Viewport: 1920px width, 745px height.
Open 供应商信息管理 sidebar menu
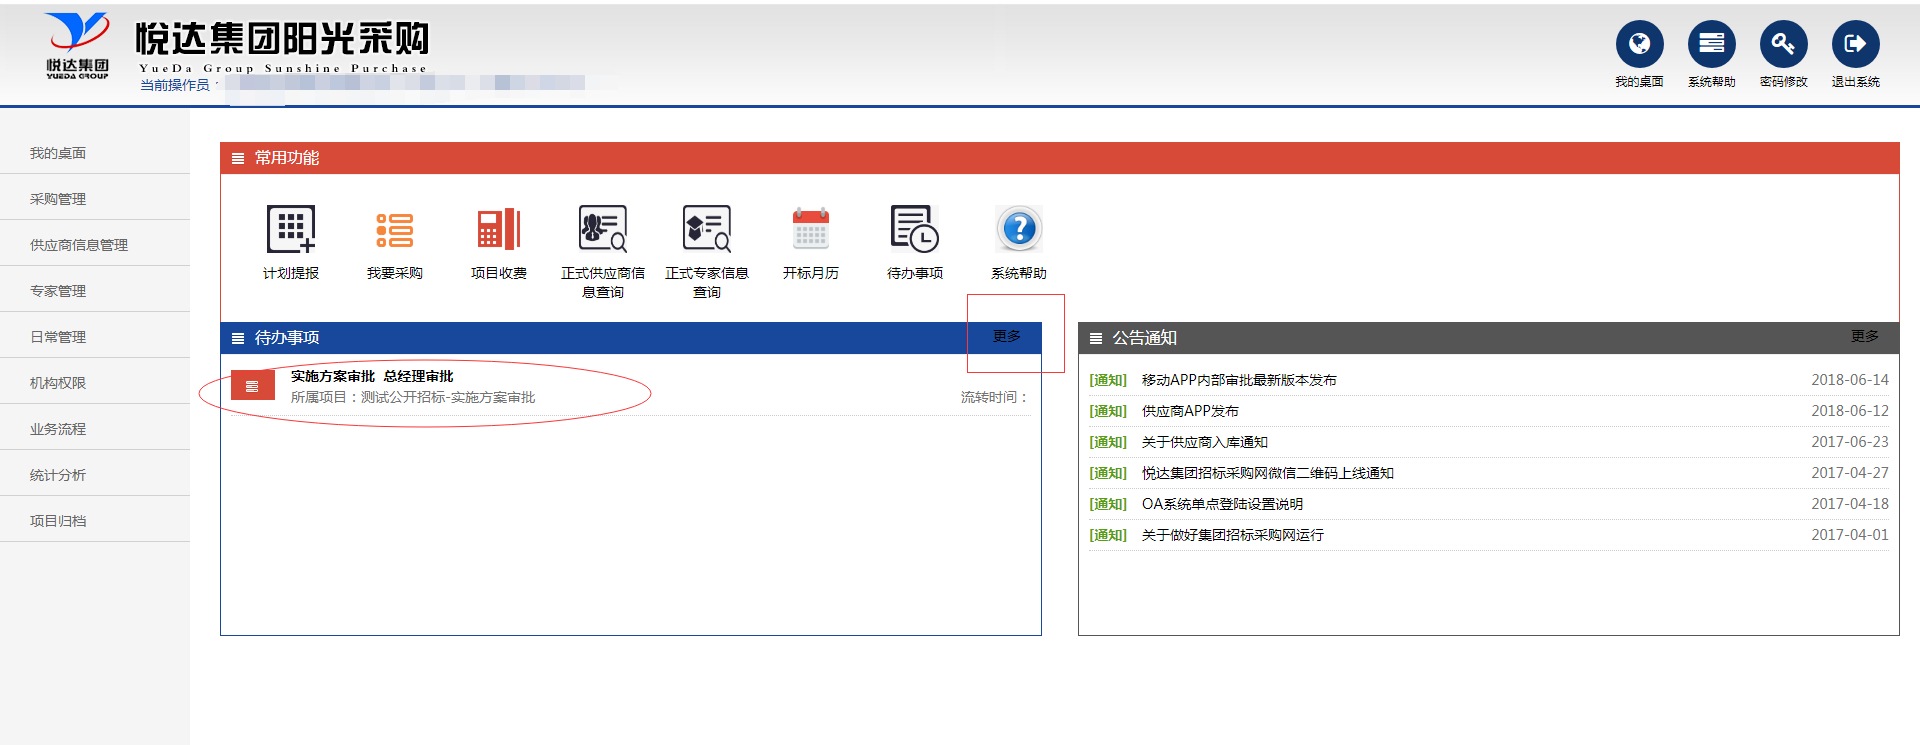[x=79, y=245]
